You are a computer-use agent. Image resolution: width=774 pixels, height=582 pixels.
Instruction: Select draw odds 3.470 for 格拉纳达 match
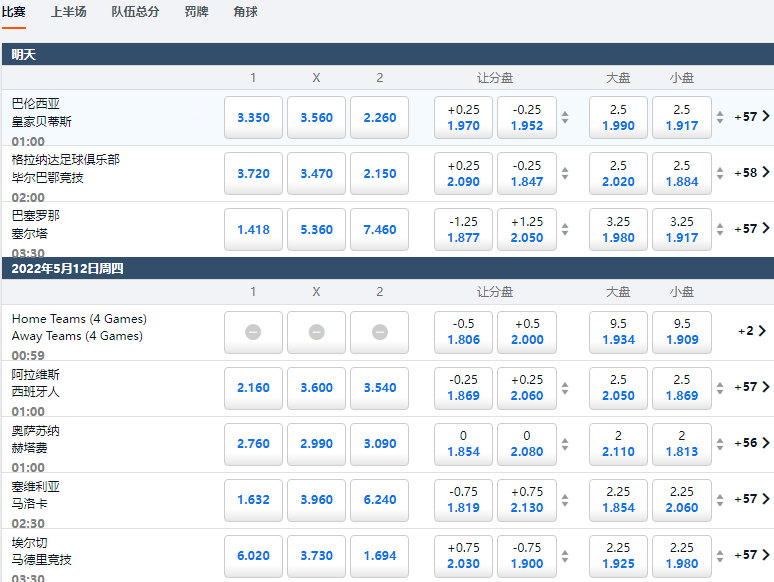pos(316,173)
